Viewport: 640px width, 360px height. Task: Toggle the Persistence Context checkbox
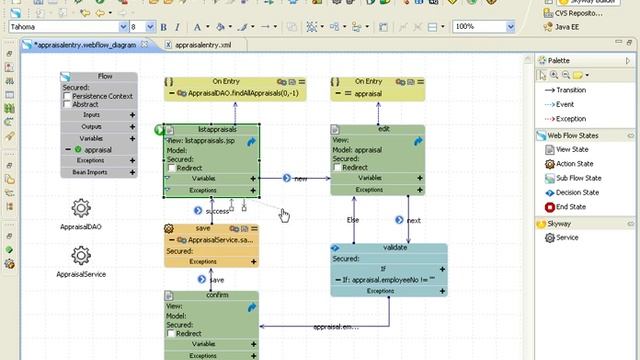point(67,96)
